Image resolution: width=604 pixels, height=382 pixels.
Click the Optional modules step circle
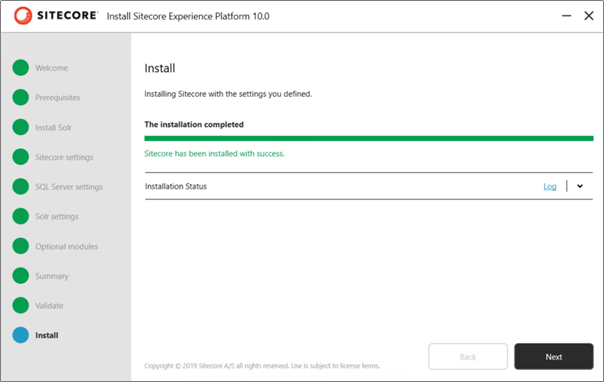(20, 246)
